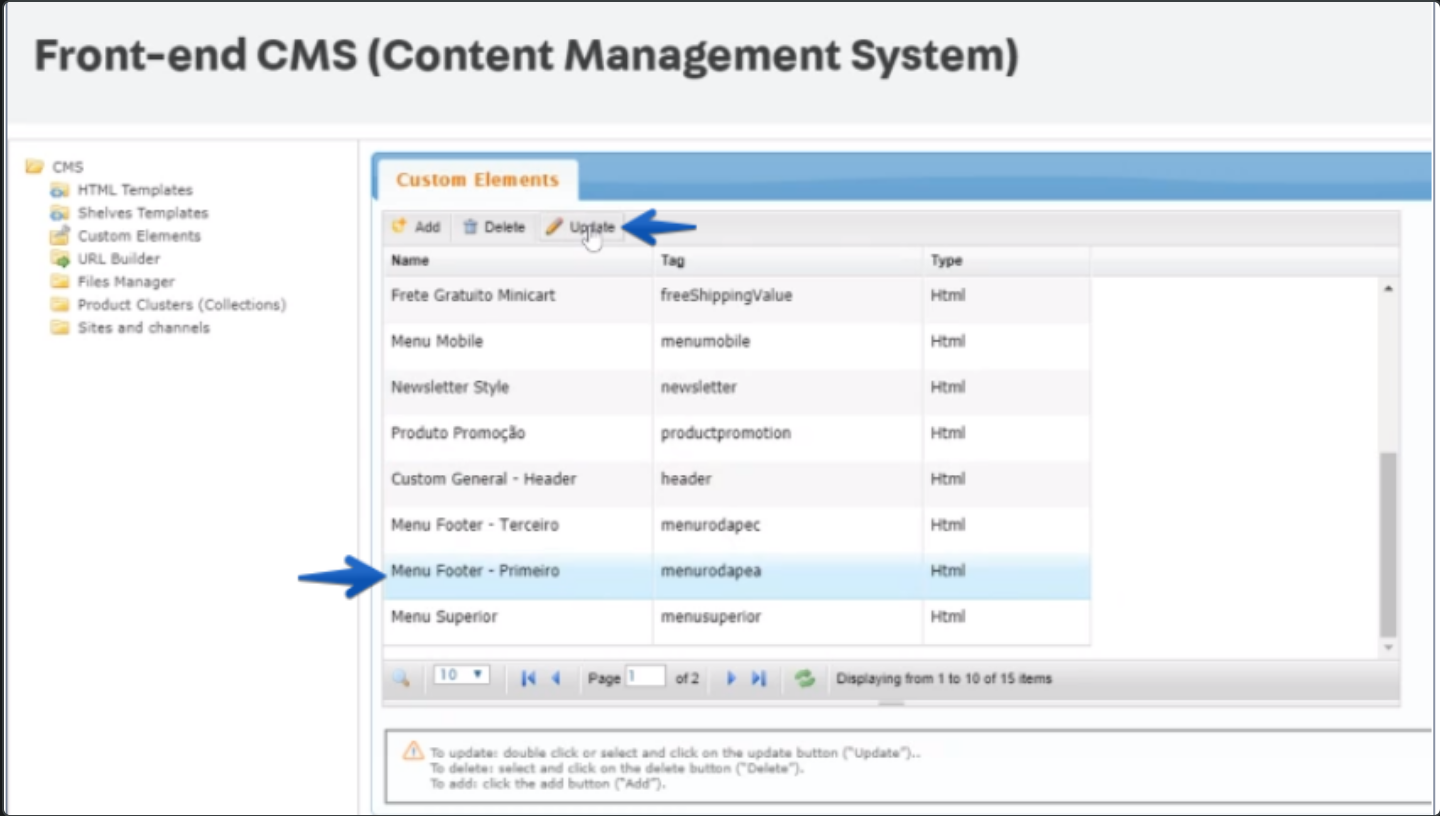Open URL Builder in sidebar

pos(119,259)
